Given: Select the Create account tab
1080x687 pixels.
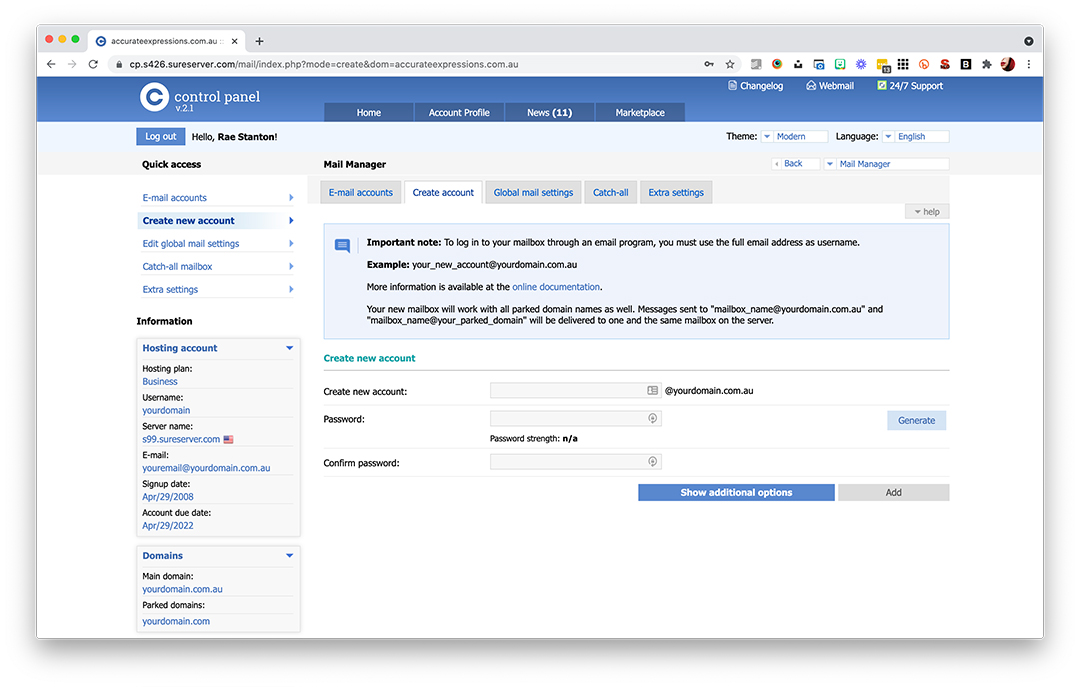Looking at the screenshot, I should [443, 192].
